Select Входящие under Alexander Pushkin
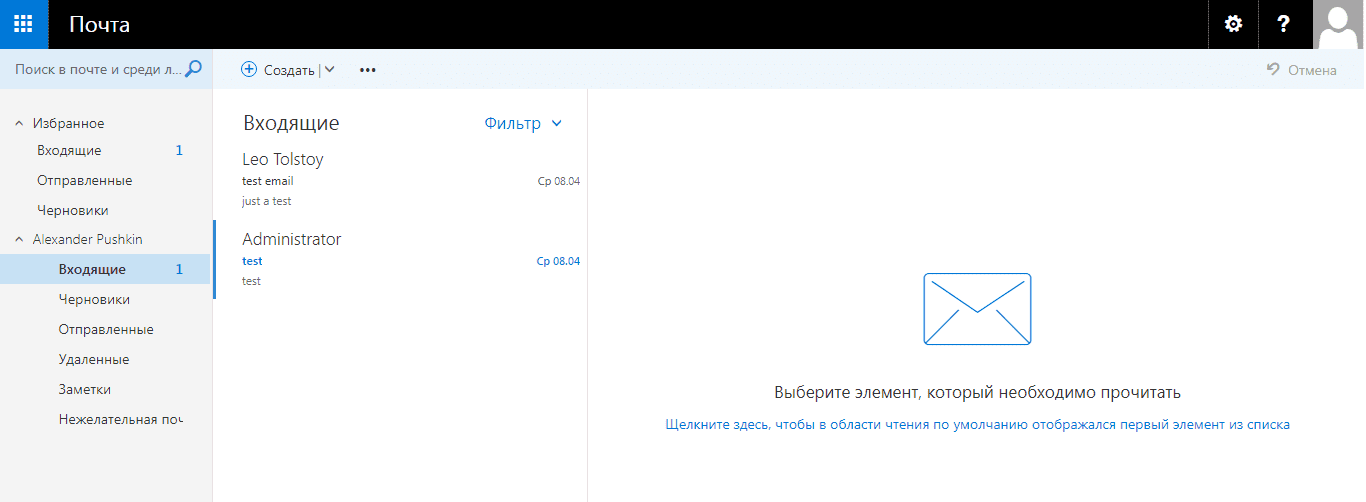This screenshot has height=502, width=1366. pos(105,269)
